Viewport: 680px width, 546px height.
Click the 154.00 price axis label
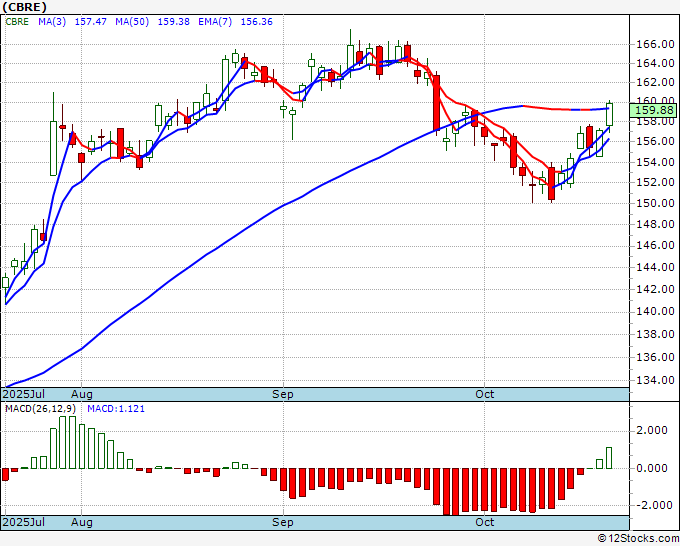pyautogui.click(x=655, y=163)
